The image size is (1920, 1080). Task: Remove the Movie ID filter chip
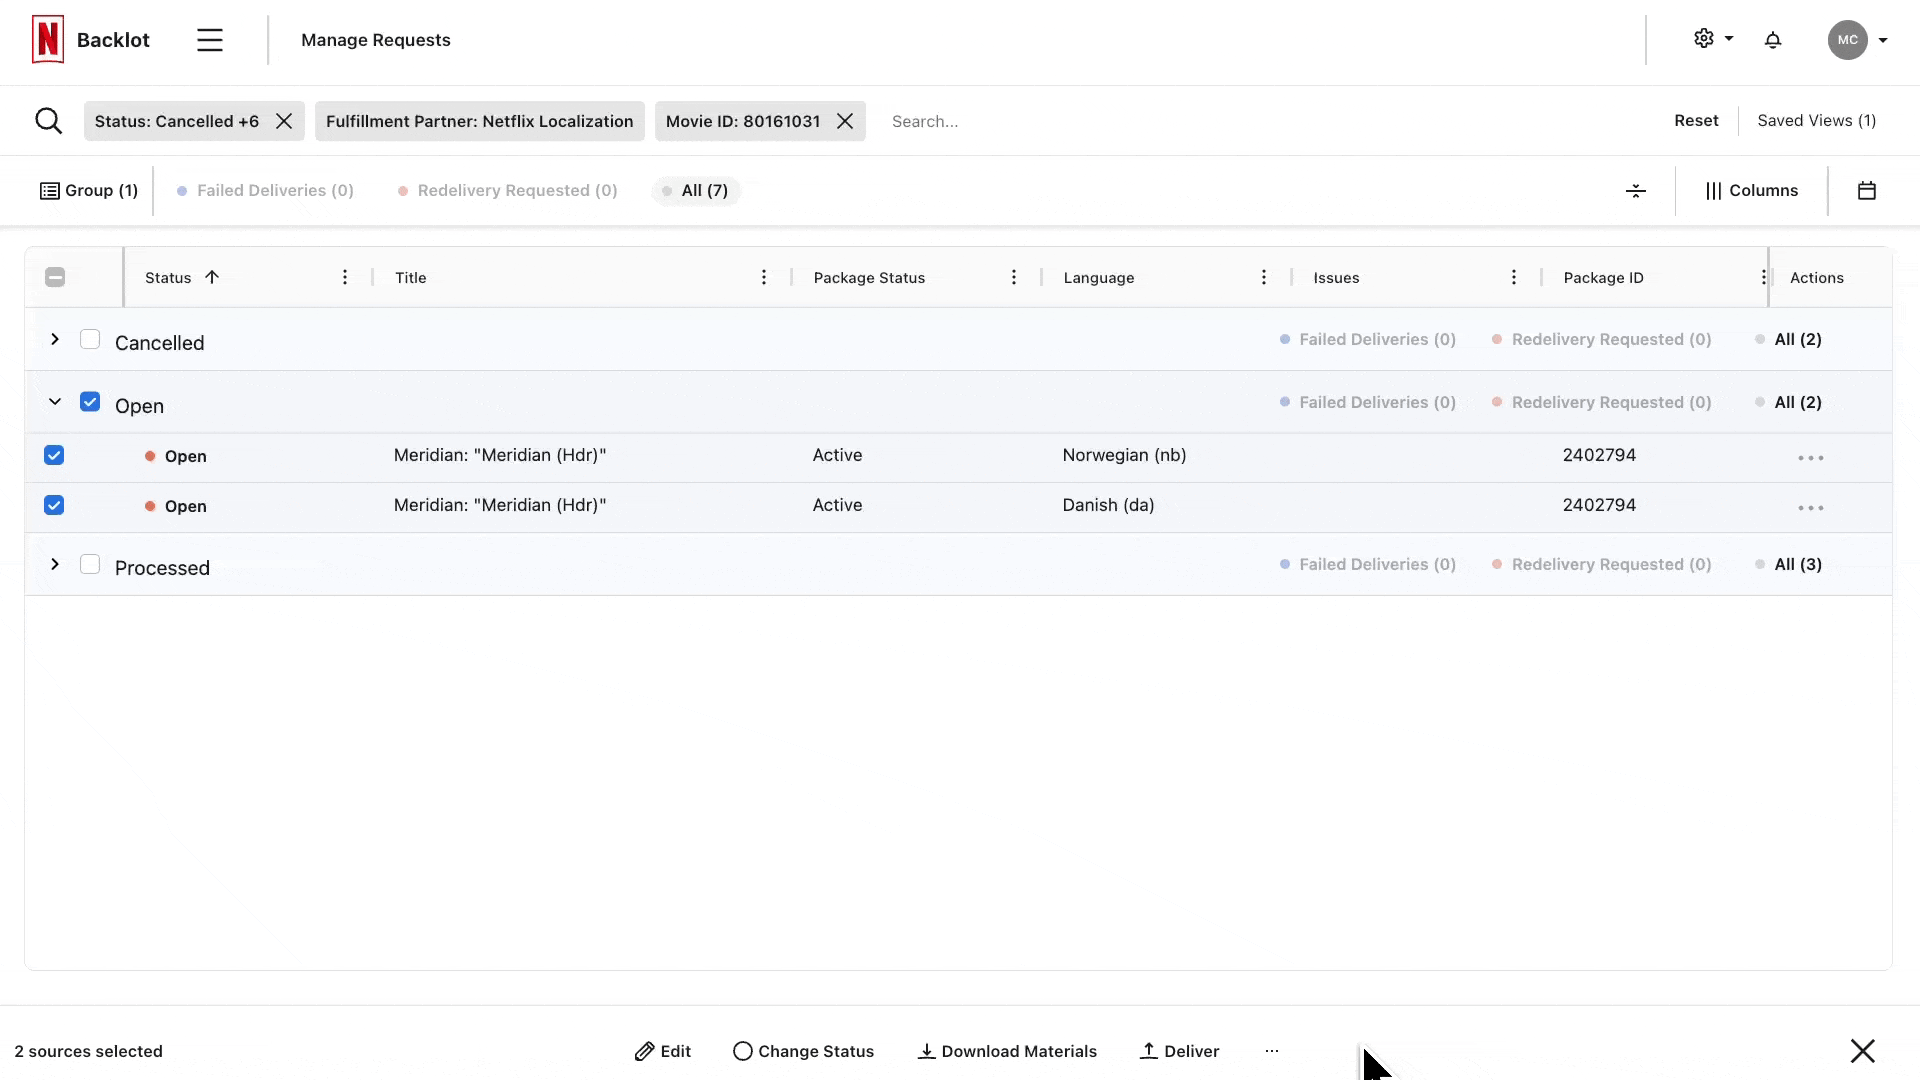[845, 121]
